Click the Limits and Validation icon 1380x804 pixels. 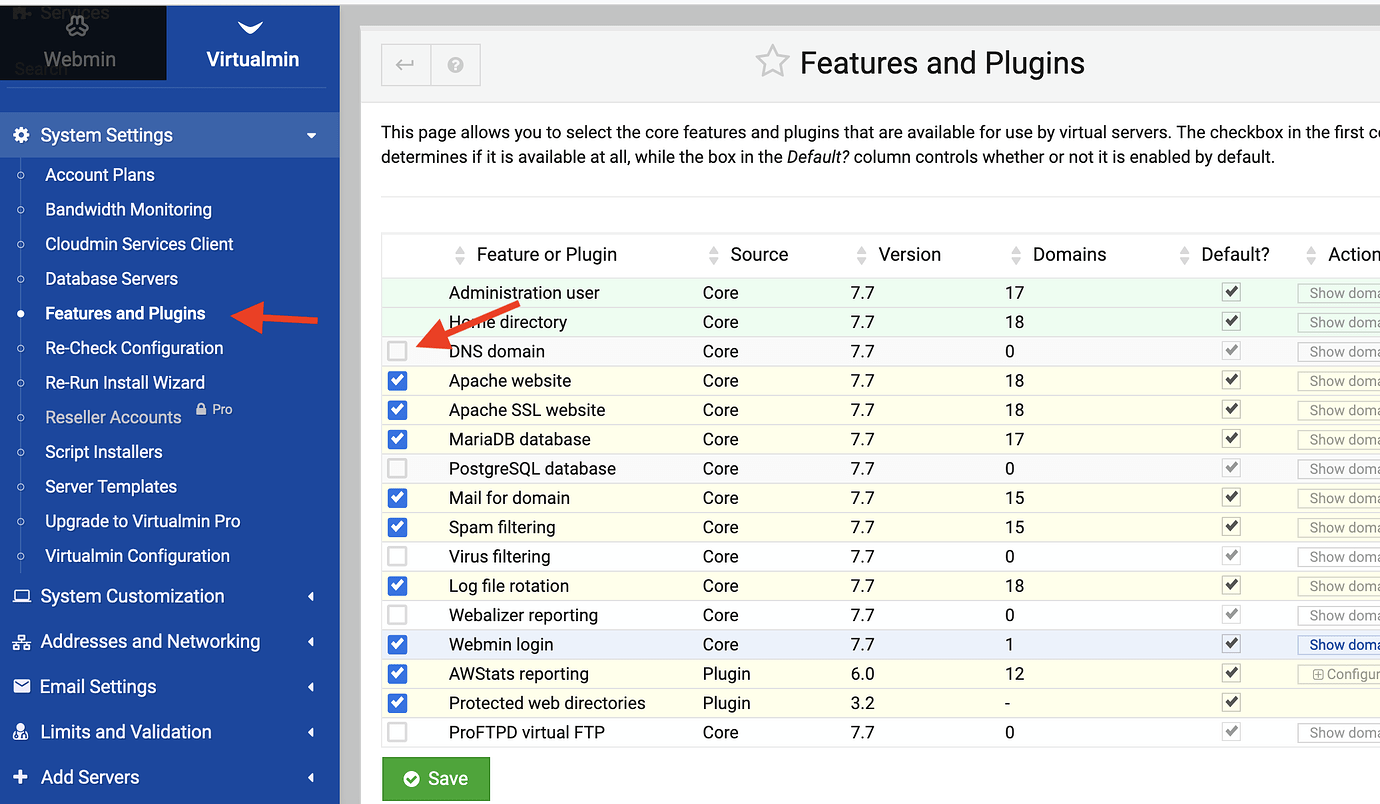click(21, 732)
